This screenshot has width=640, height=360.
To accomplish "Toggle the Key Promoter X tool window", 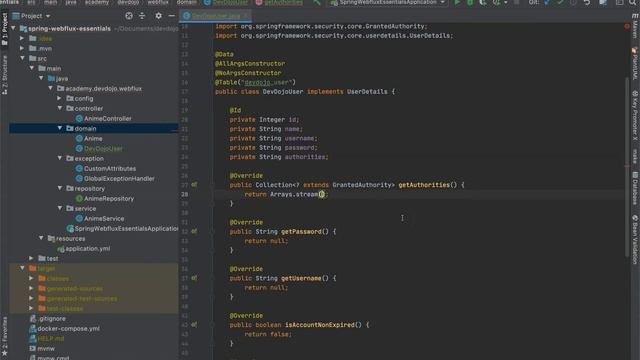I will click(x=635, y=116).
